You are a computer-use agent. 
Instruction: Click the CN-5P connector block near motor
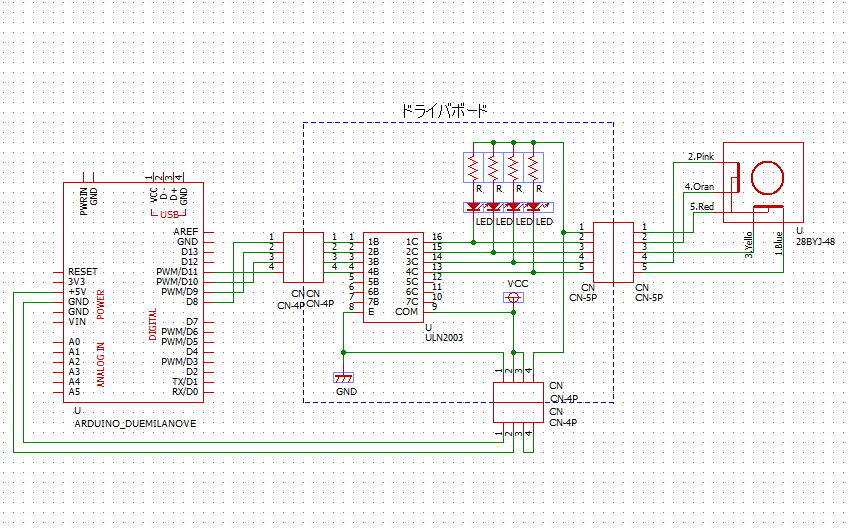point(613,252)
